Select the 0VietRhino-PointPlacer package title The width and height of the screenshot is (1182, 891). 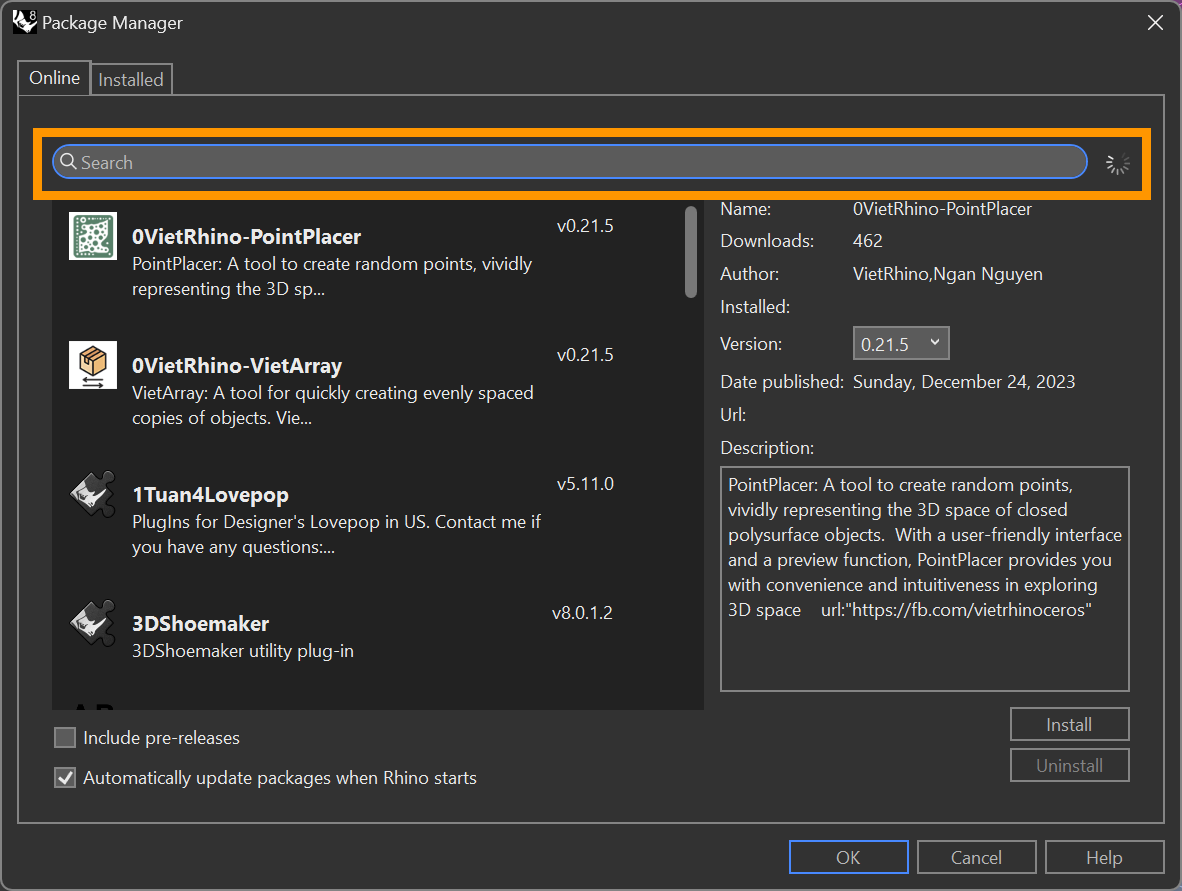[x=247, y=237]
